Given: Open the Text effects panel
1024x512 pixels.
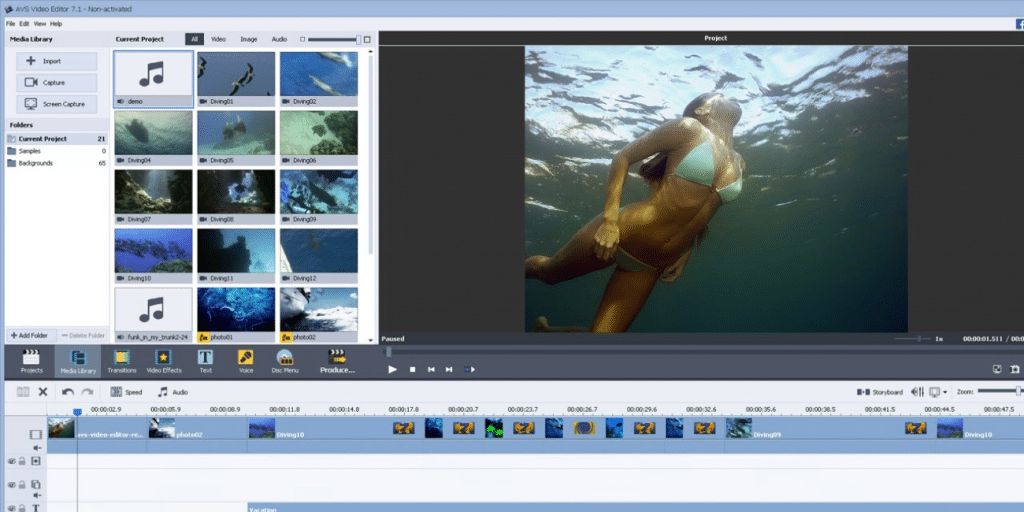Looking at the screenshot, I should pyautogui.click(x=205, y=361).
